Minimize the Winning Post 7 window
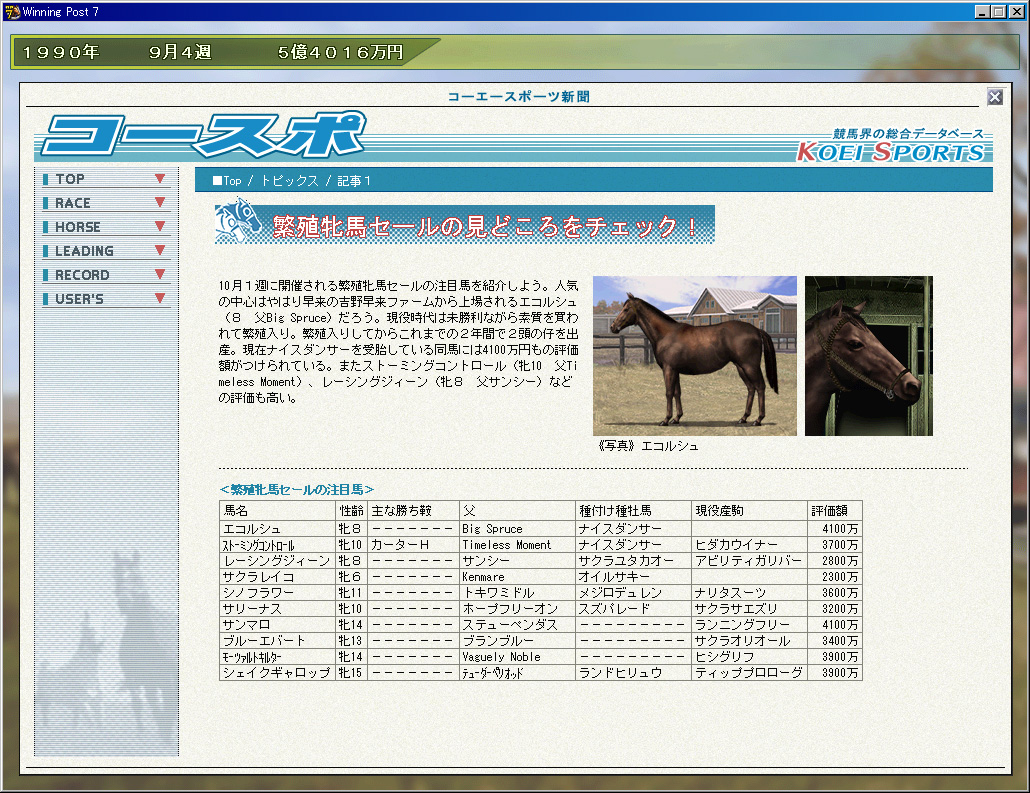The image size is (1030, 793). 983,12
